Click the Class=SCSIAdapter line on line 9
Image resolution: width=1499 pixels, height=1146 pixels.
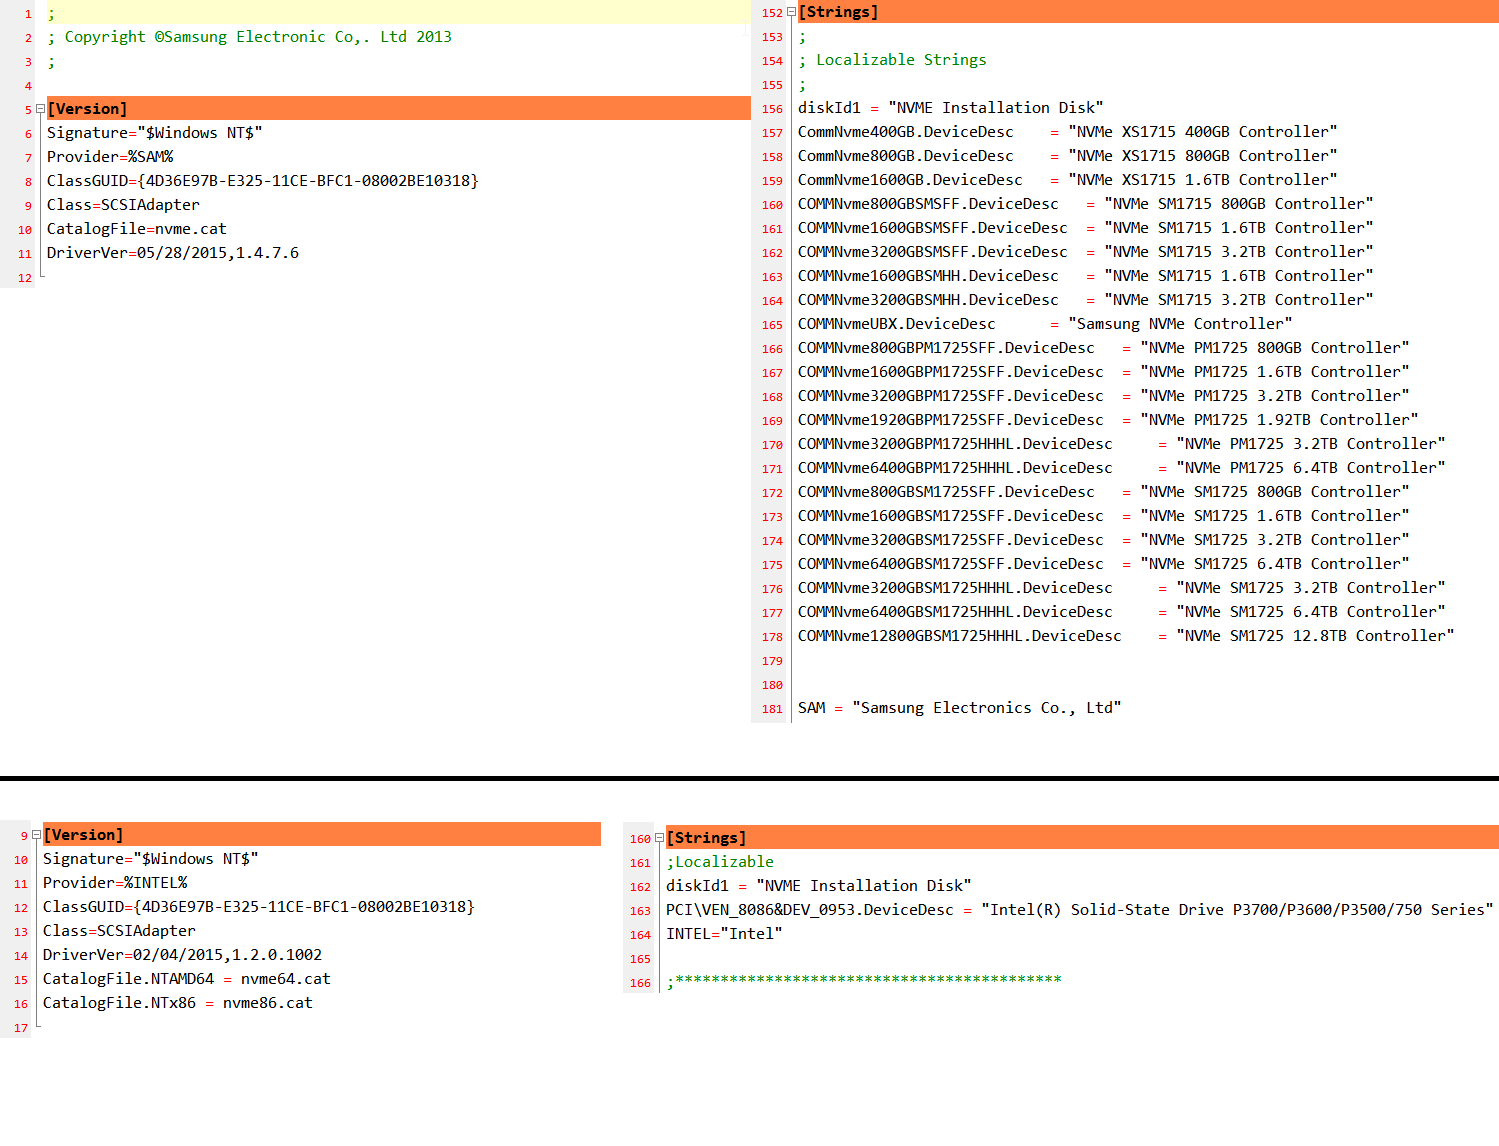[123, 205]
